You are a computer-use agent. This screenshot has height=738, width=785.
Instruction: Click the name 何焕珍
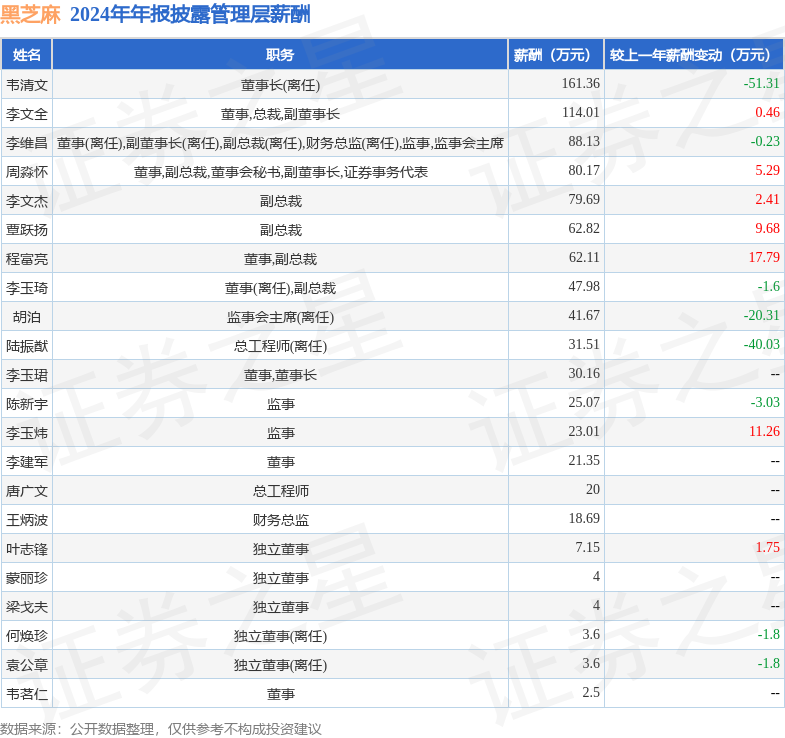click(27, 637)
